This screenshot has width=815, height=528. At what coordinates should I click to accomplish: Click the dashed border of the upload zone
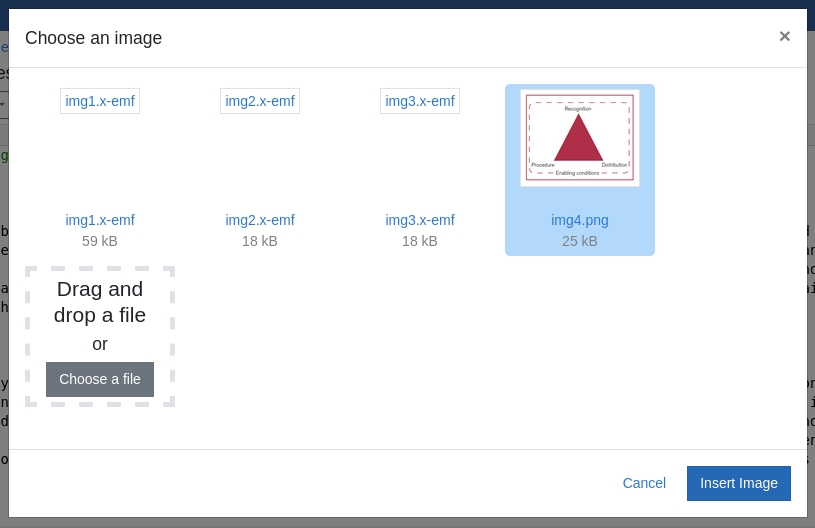[x=28, y=336]
